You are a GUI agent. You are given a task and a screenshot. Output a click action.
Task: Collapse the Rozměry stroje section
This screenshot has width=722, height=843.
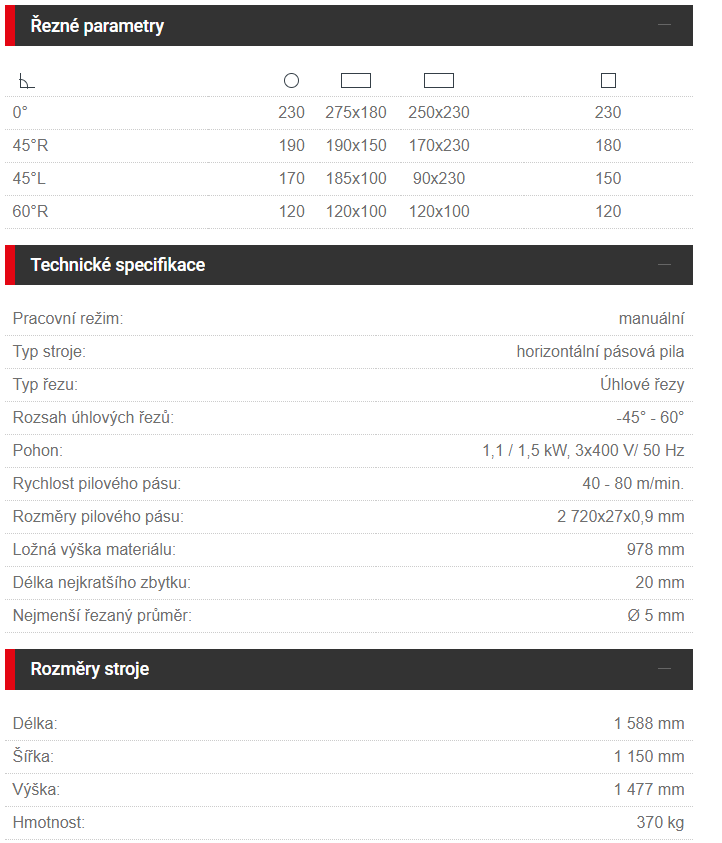[664, 669]
